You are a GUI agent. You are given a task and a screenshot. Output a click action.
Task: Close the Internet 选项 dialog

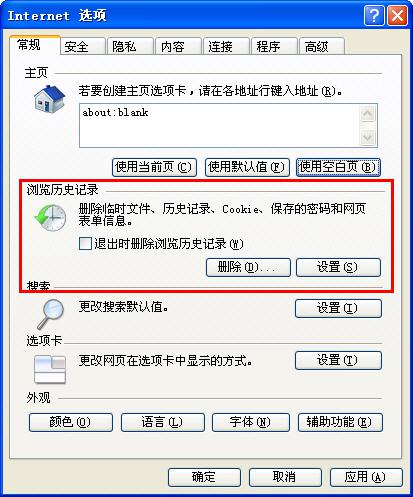point(397,15)
